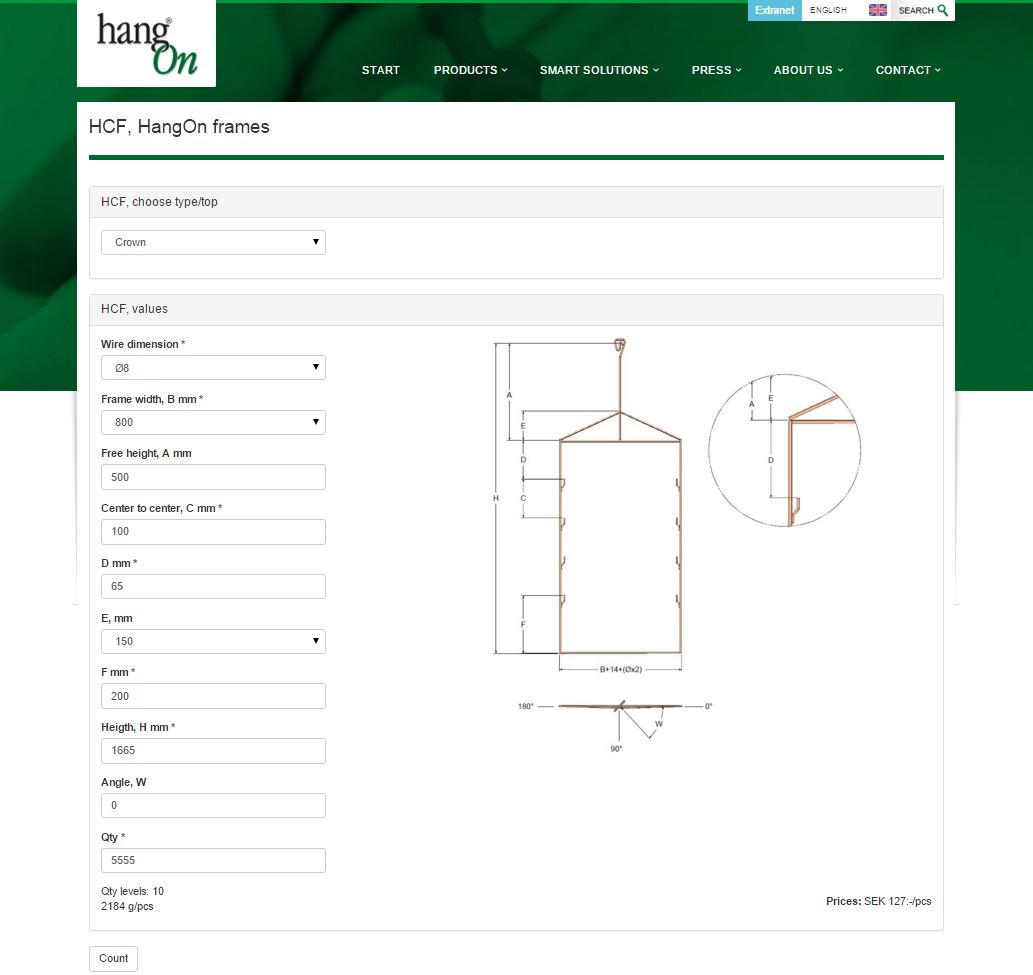The image size is (1033, 975).
Task: Click the Center to center C field
Action: [x=213, y=532]
